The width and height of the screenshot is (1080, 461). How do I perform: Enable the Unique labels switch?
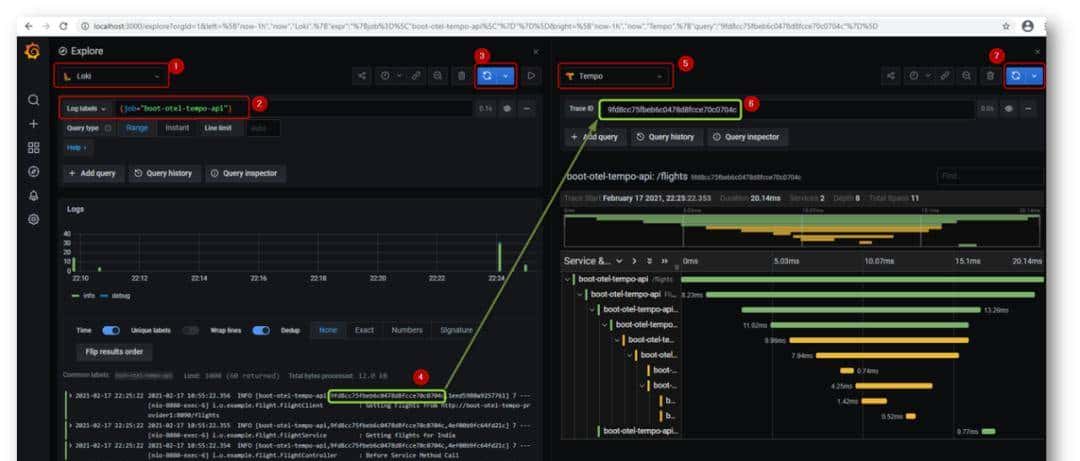tap(190, 330)
